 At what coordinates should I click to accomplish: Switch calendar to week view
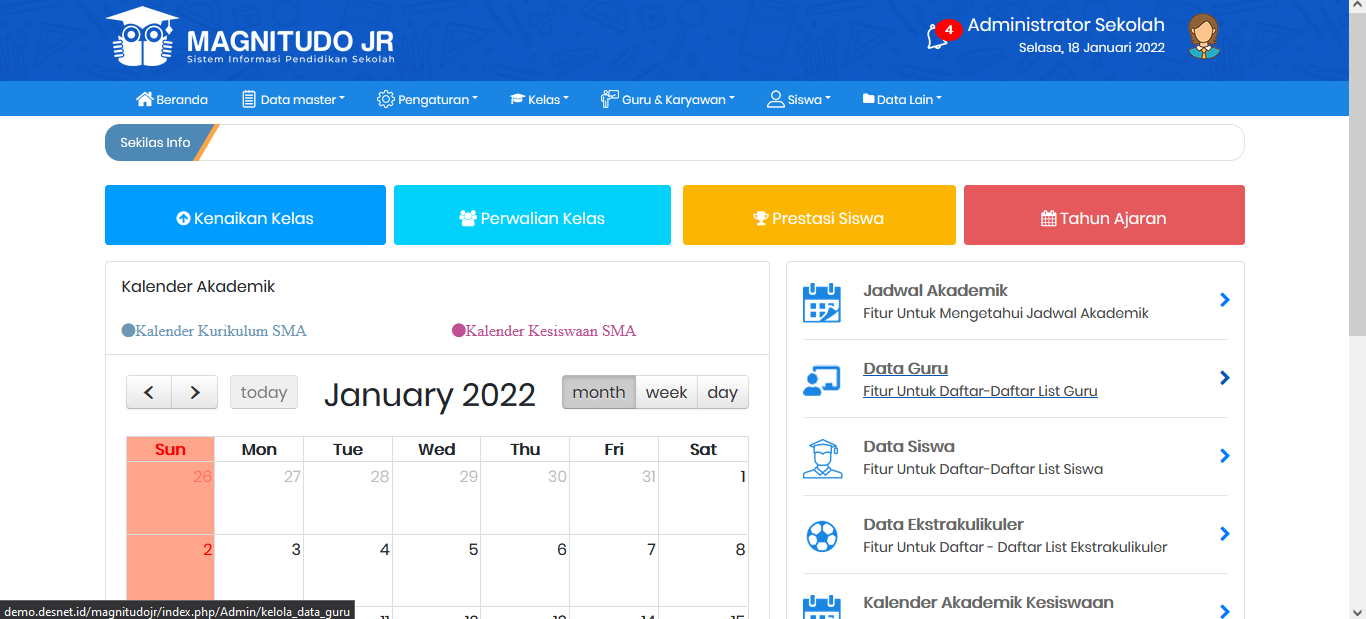(666, 392)
